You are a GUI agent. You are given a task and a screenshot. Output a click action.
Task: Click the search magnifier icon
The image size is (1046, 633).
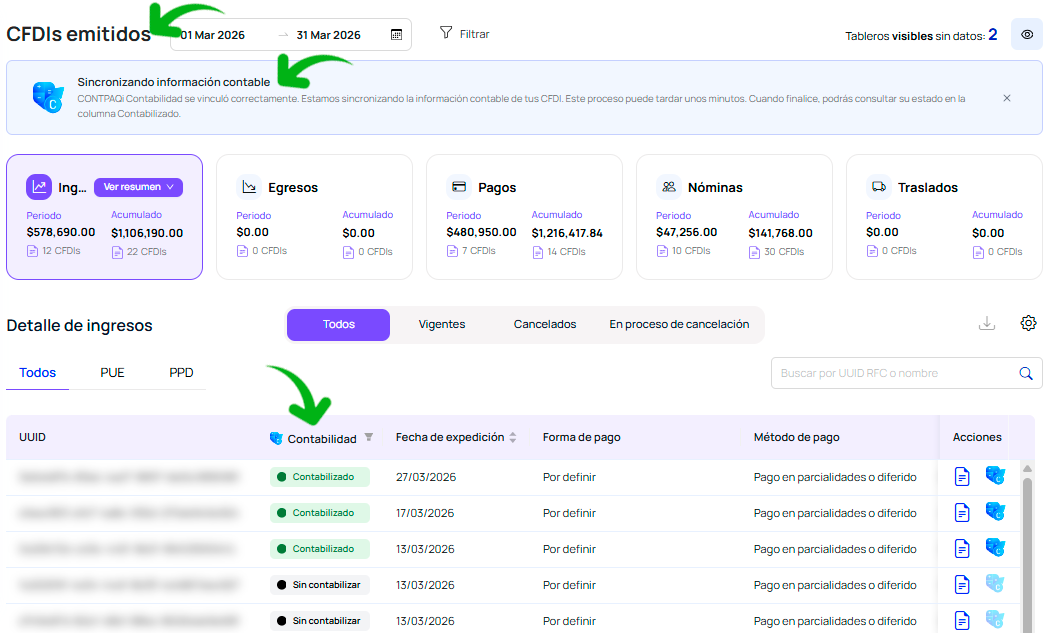1025,374
